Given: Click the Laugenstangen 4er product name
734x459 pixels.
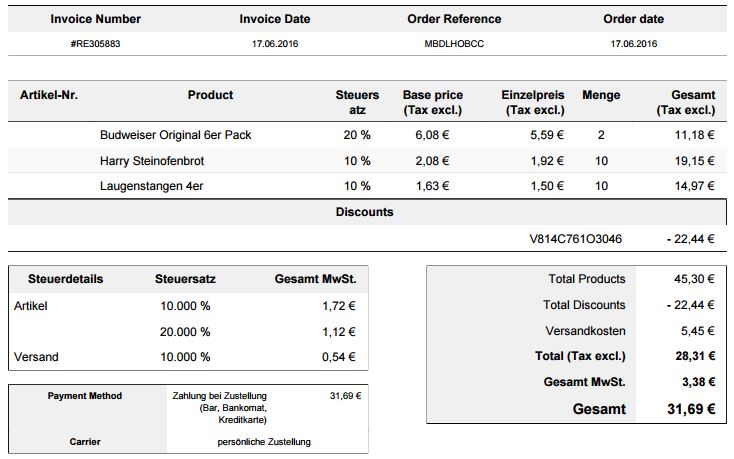Looking at the screenshot, I should tap(153, 186).
